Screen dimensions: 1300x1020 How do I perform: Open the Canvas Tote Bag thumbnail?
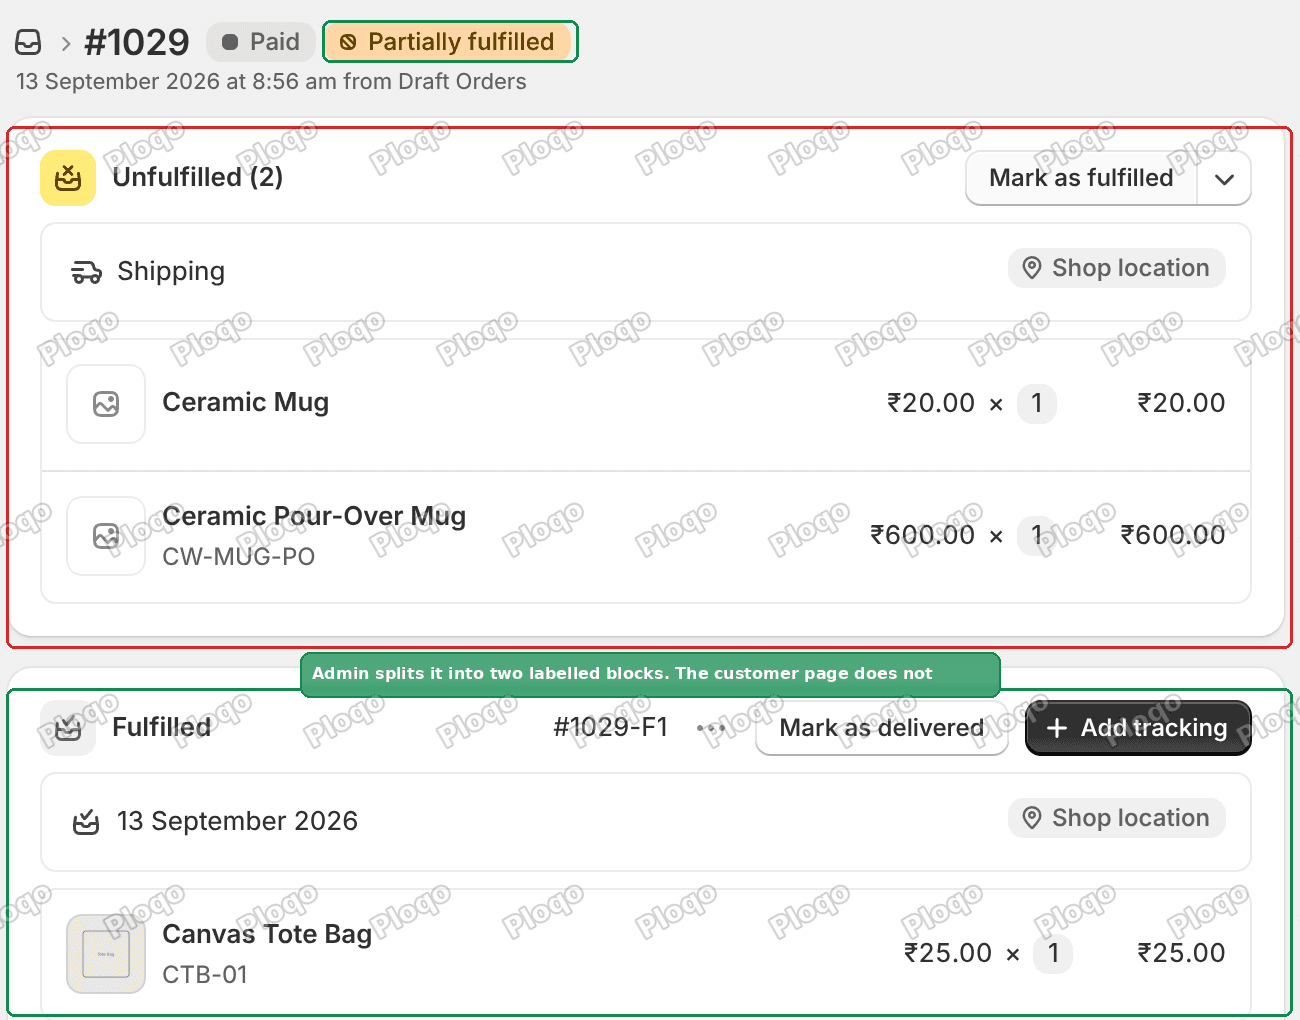click(106, 954)
